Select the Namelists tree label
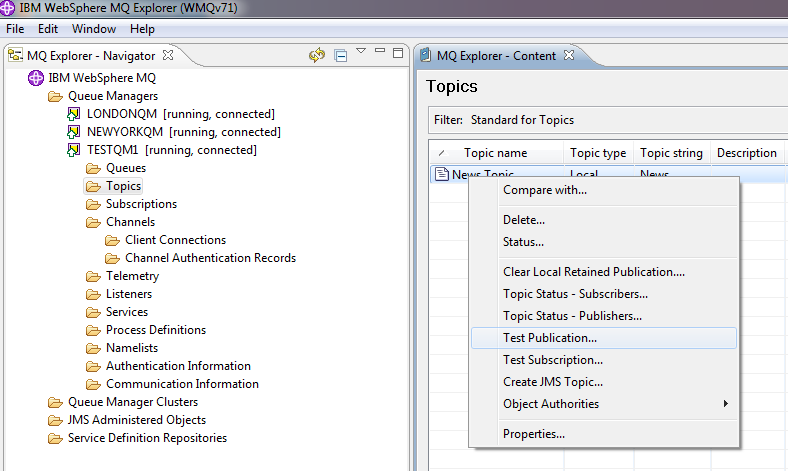 coord(132,348)
